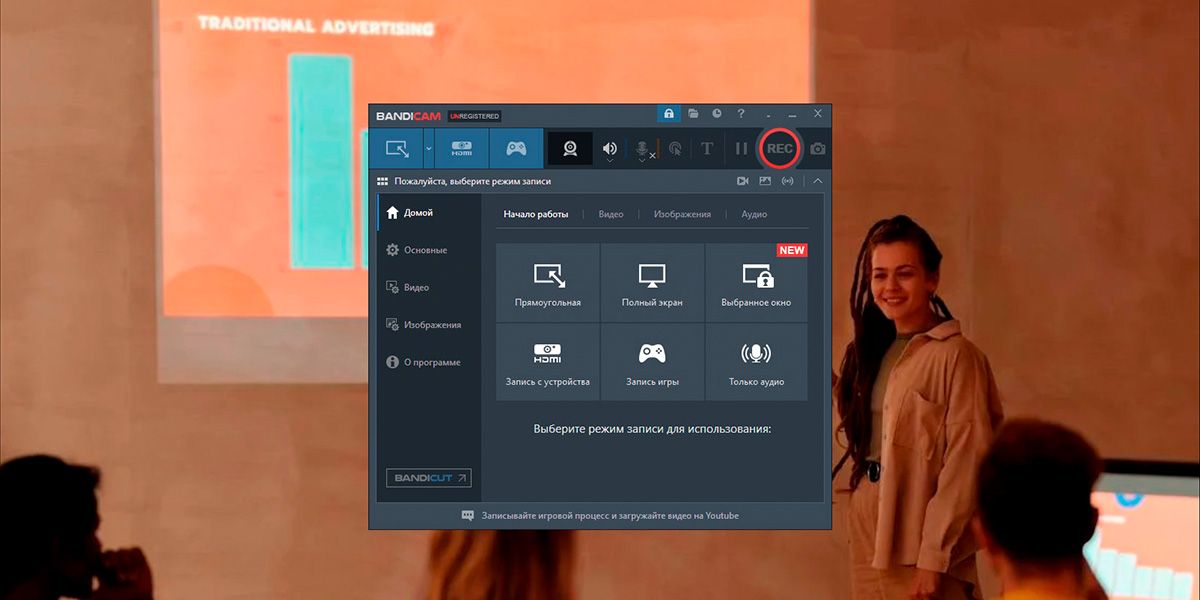Disable the microphone with the crossed mic icon
Image resolution: width=1200 pixels, height=600 pixels.
point(641,148)
